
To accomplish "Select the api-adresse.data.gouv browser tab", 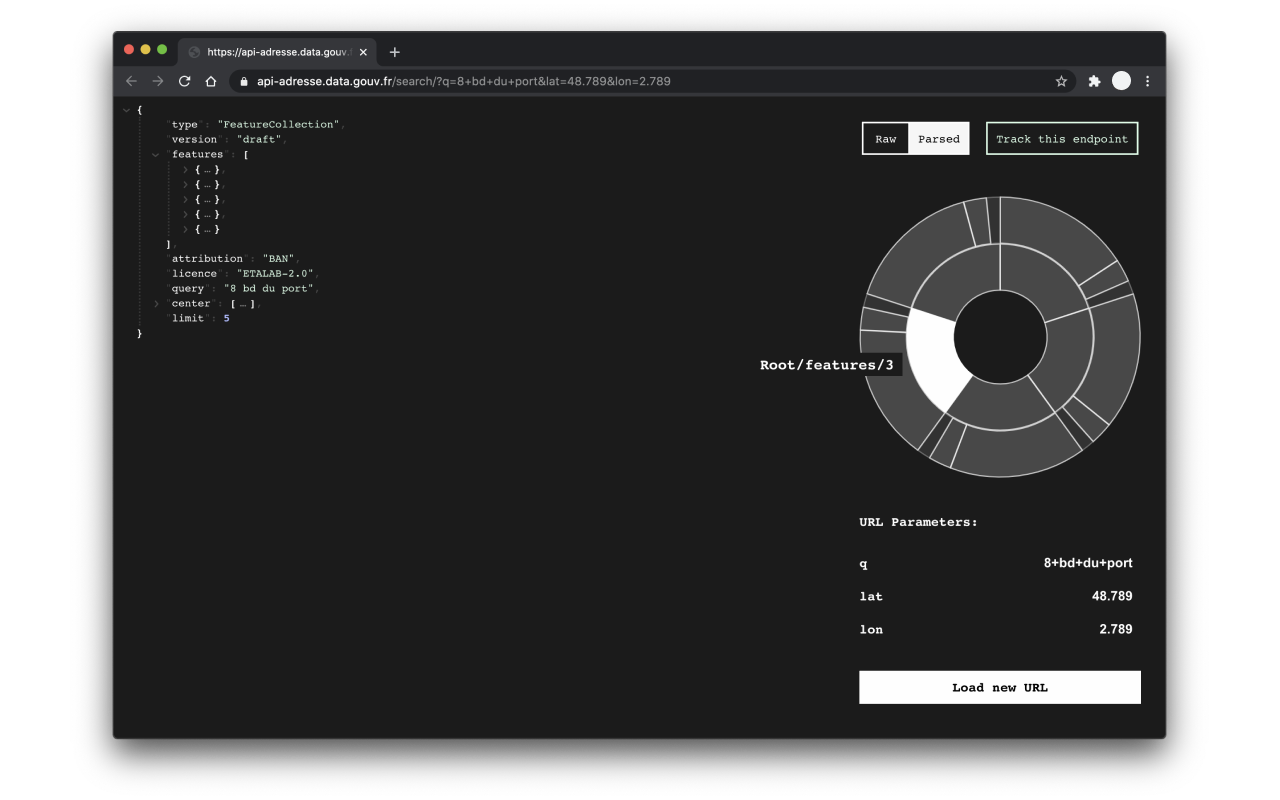I will (x=277, y=52).
